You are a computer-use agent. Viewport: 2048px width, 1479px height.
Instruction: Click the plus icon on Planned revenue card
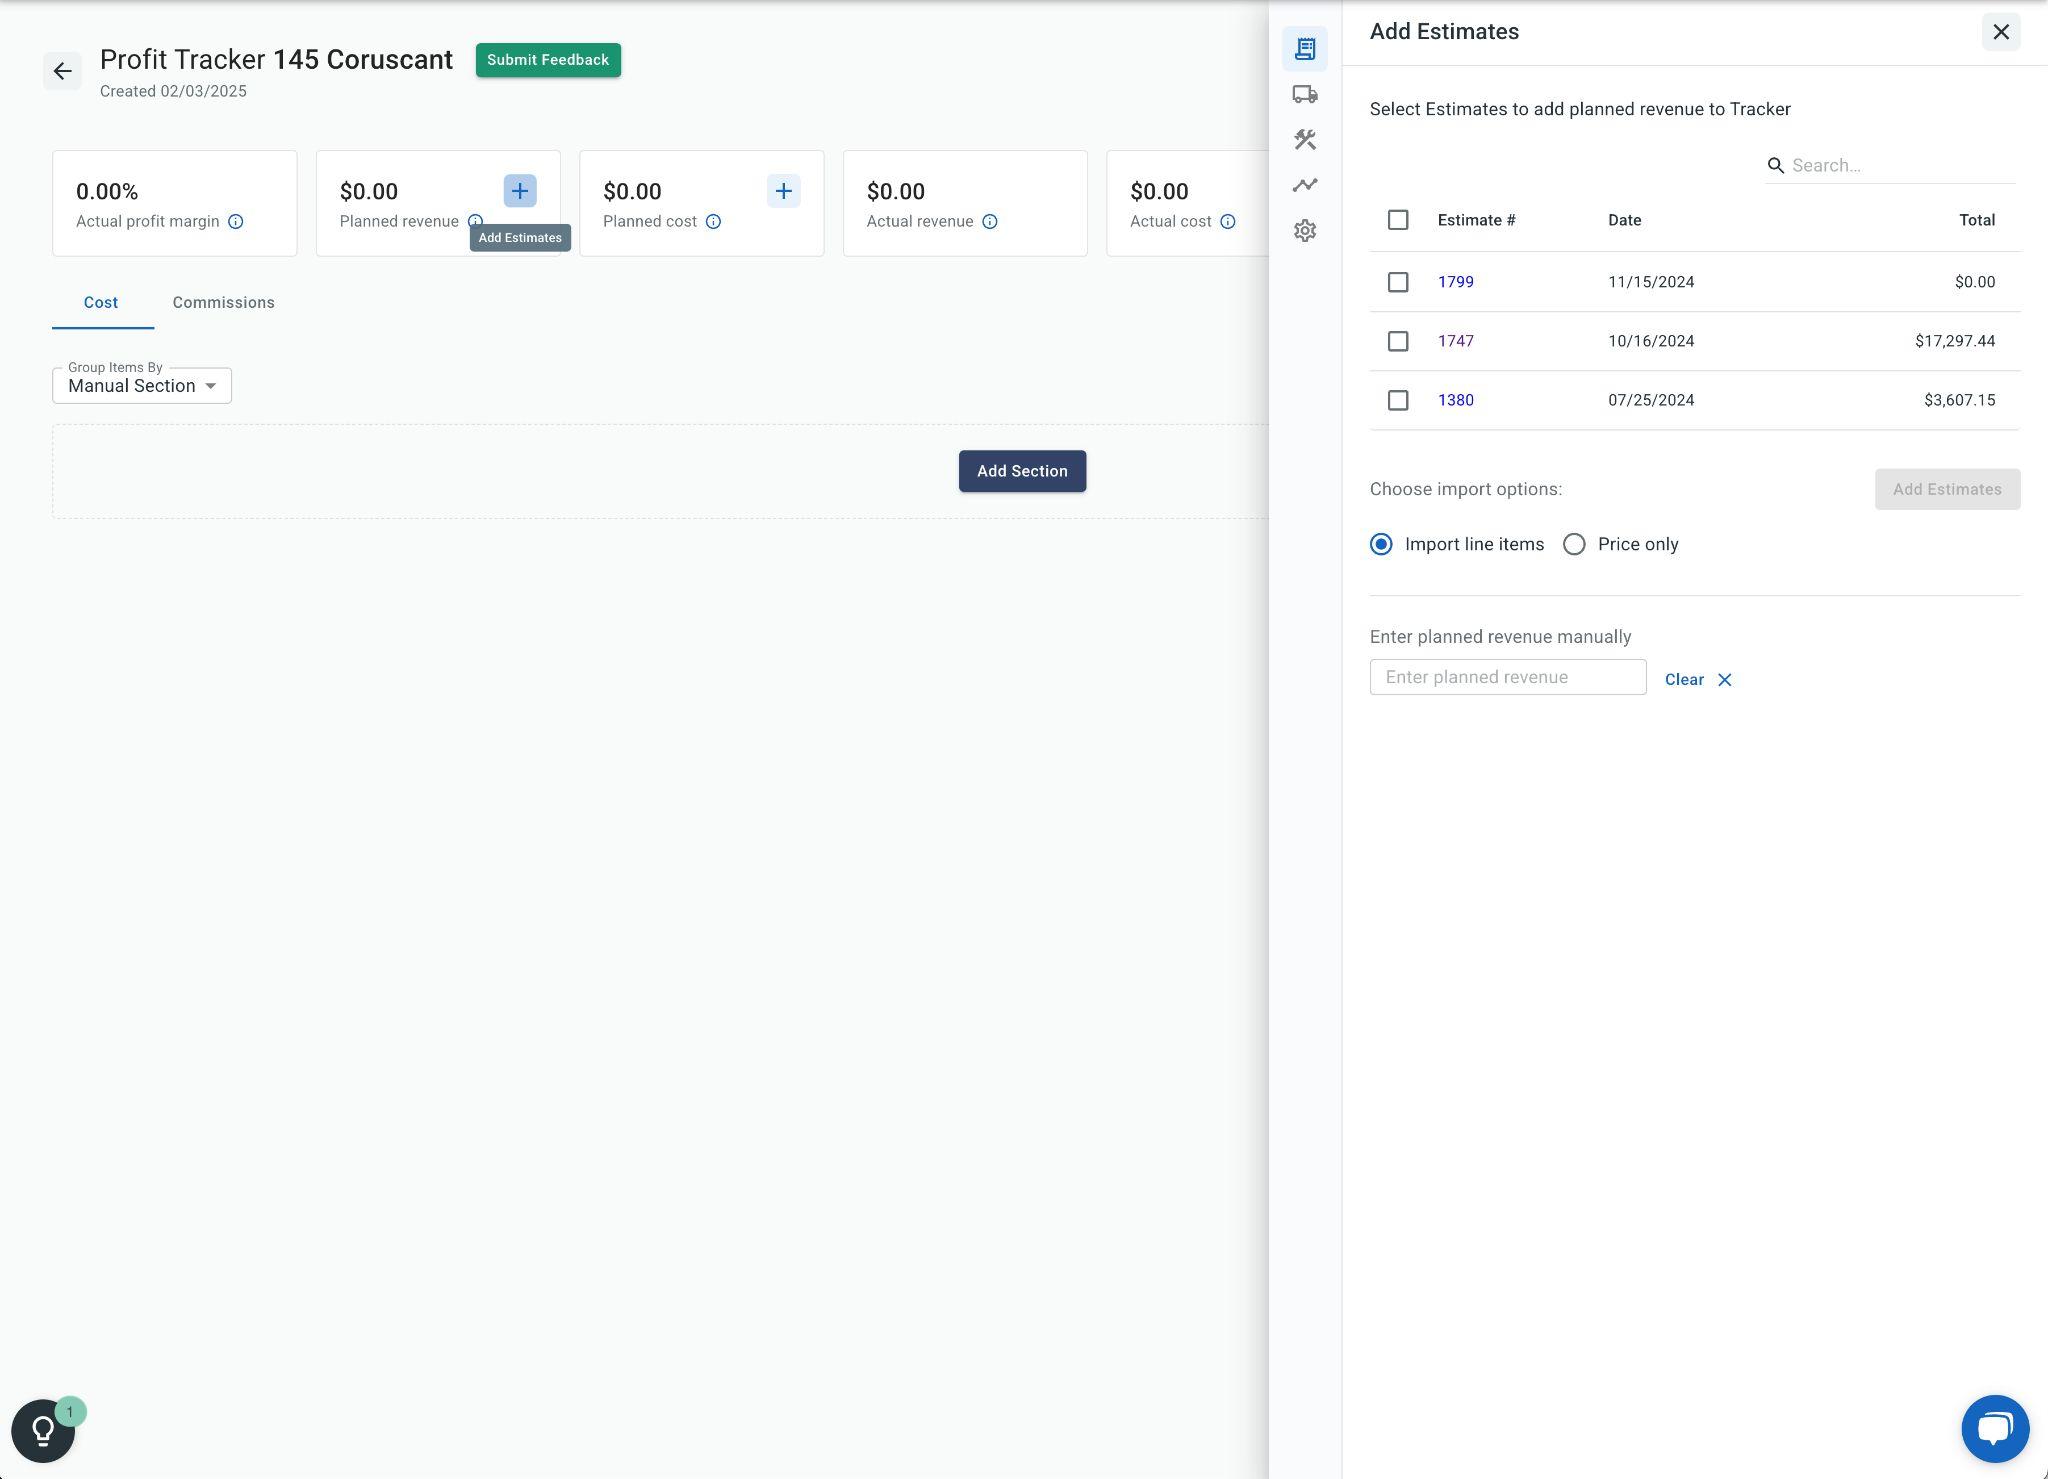coord(519,191)
